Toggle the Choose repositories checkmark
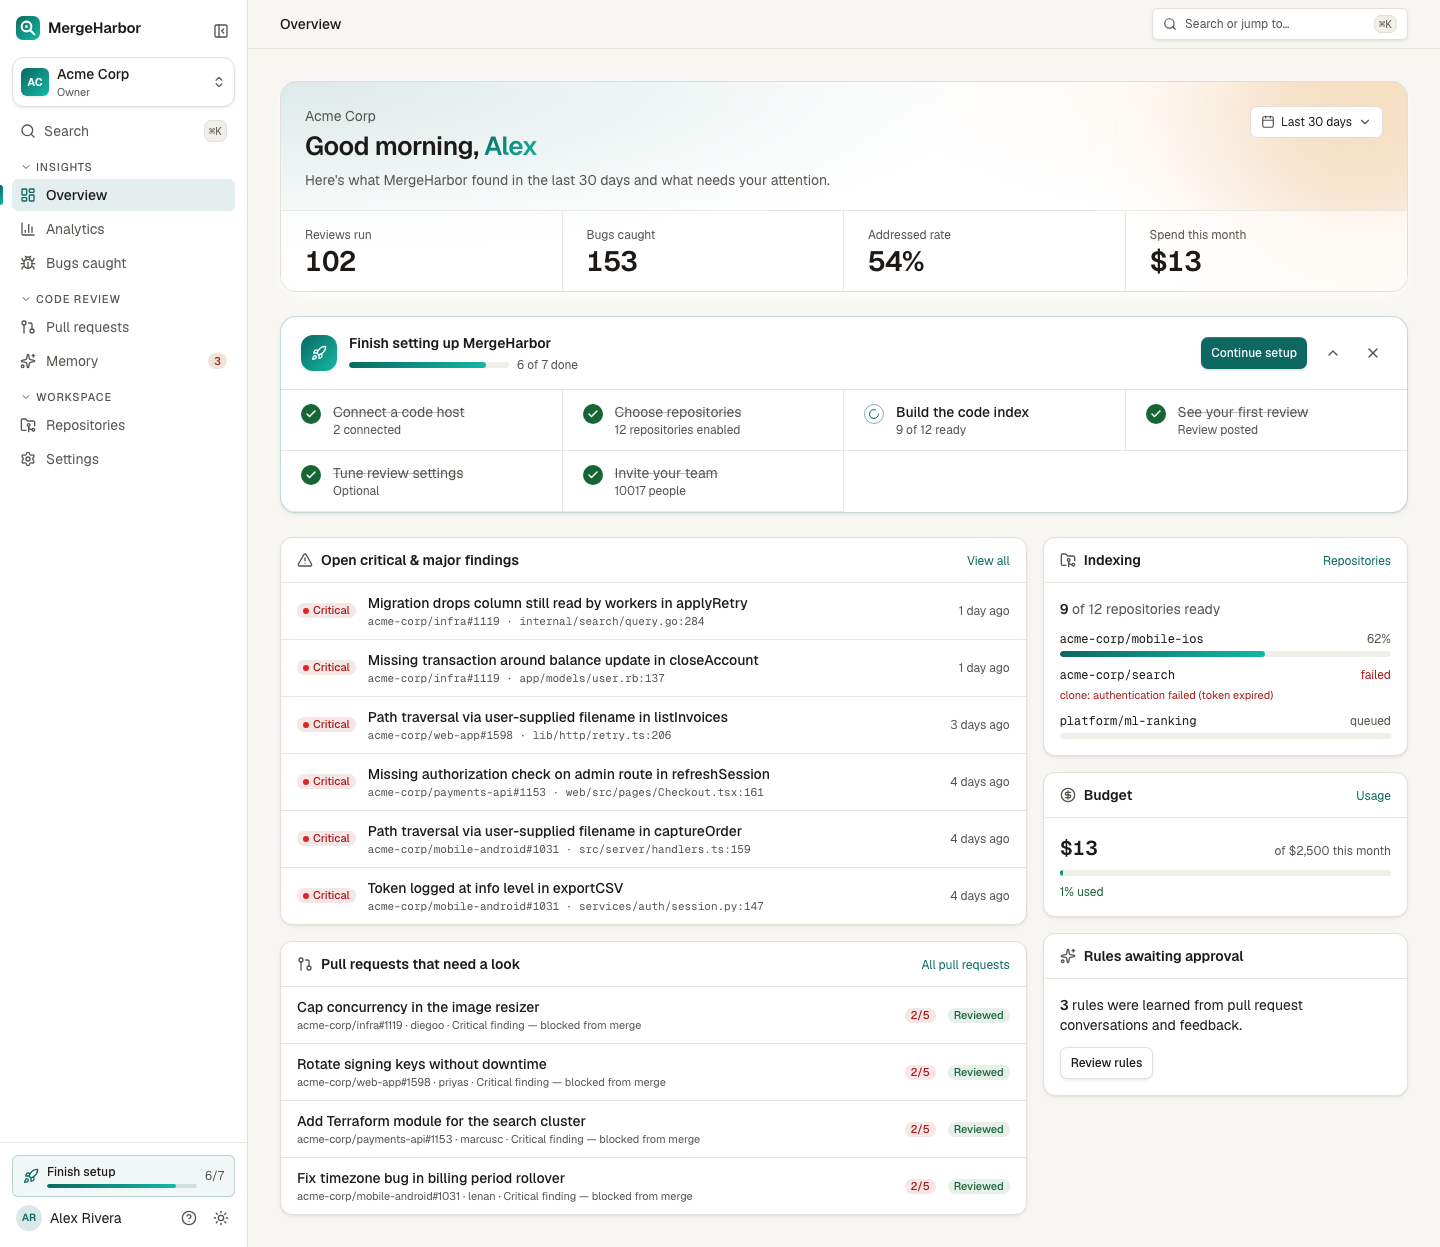The width and height of the screenshot is (1440, 1247). coord(593,414)
